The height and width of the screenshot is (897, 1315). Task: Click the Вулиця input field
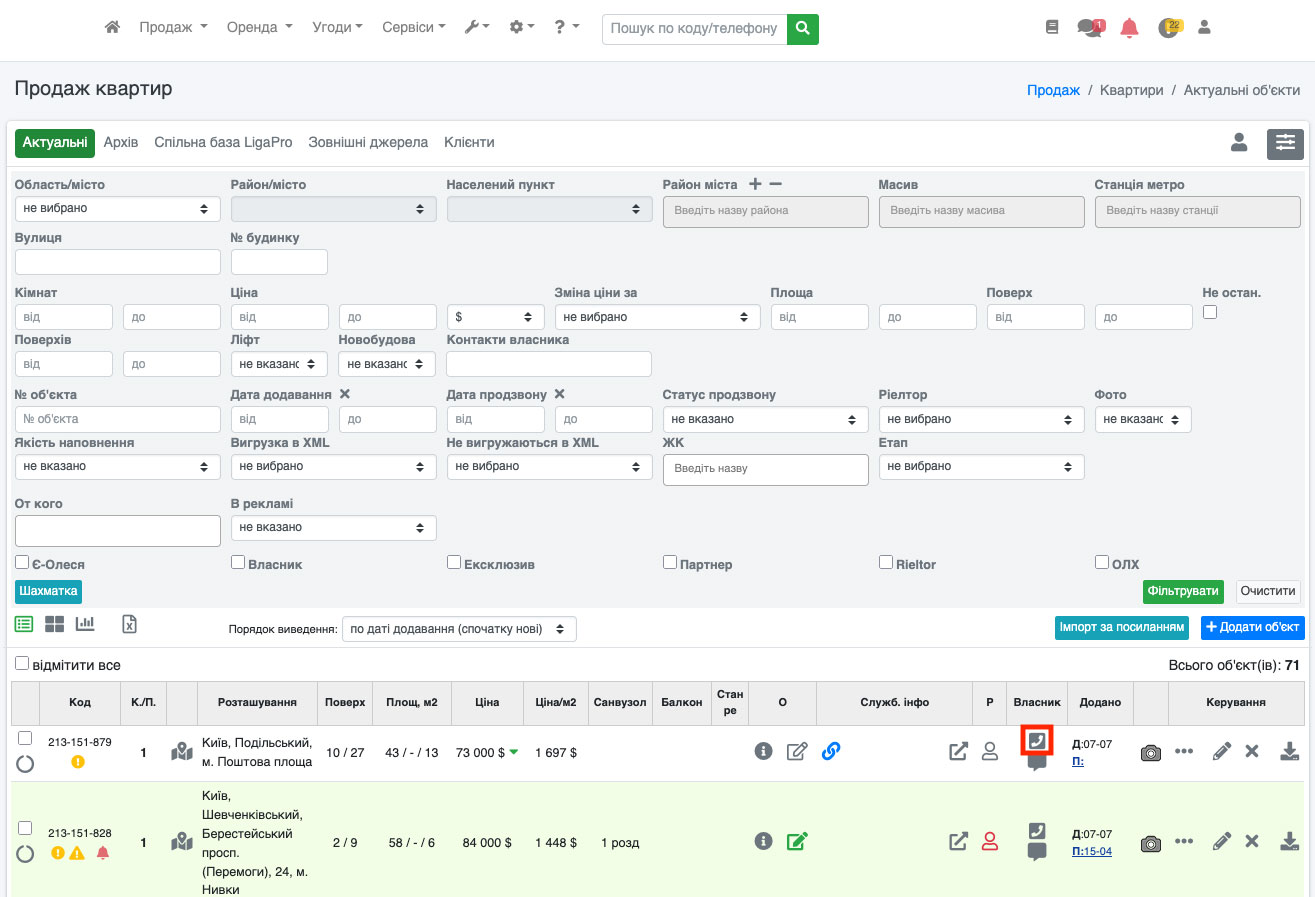[117, 262]
